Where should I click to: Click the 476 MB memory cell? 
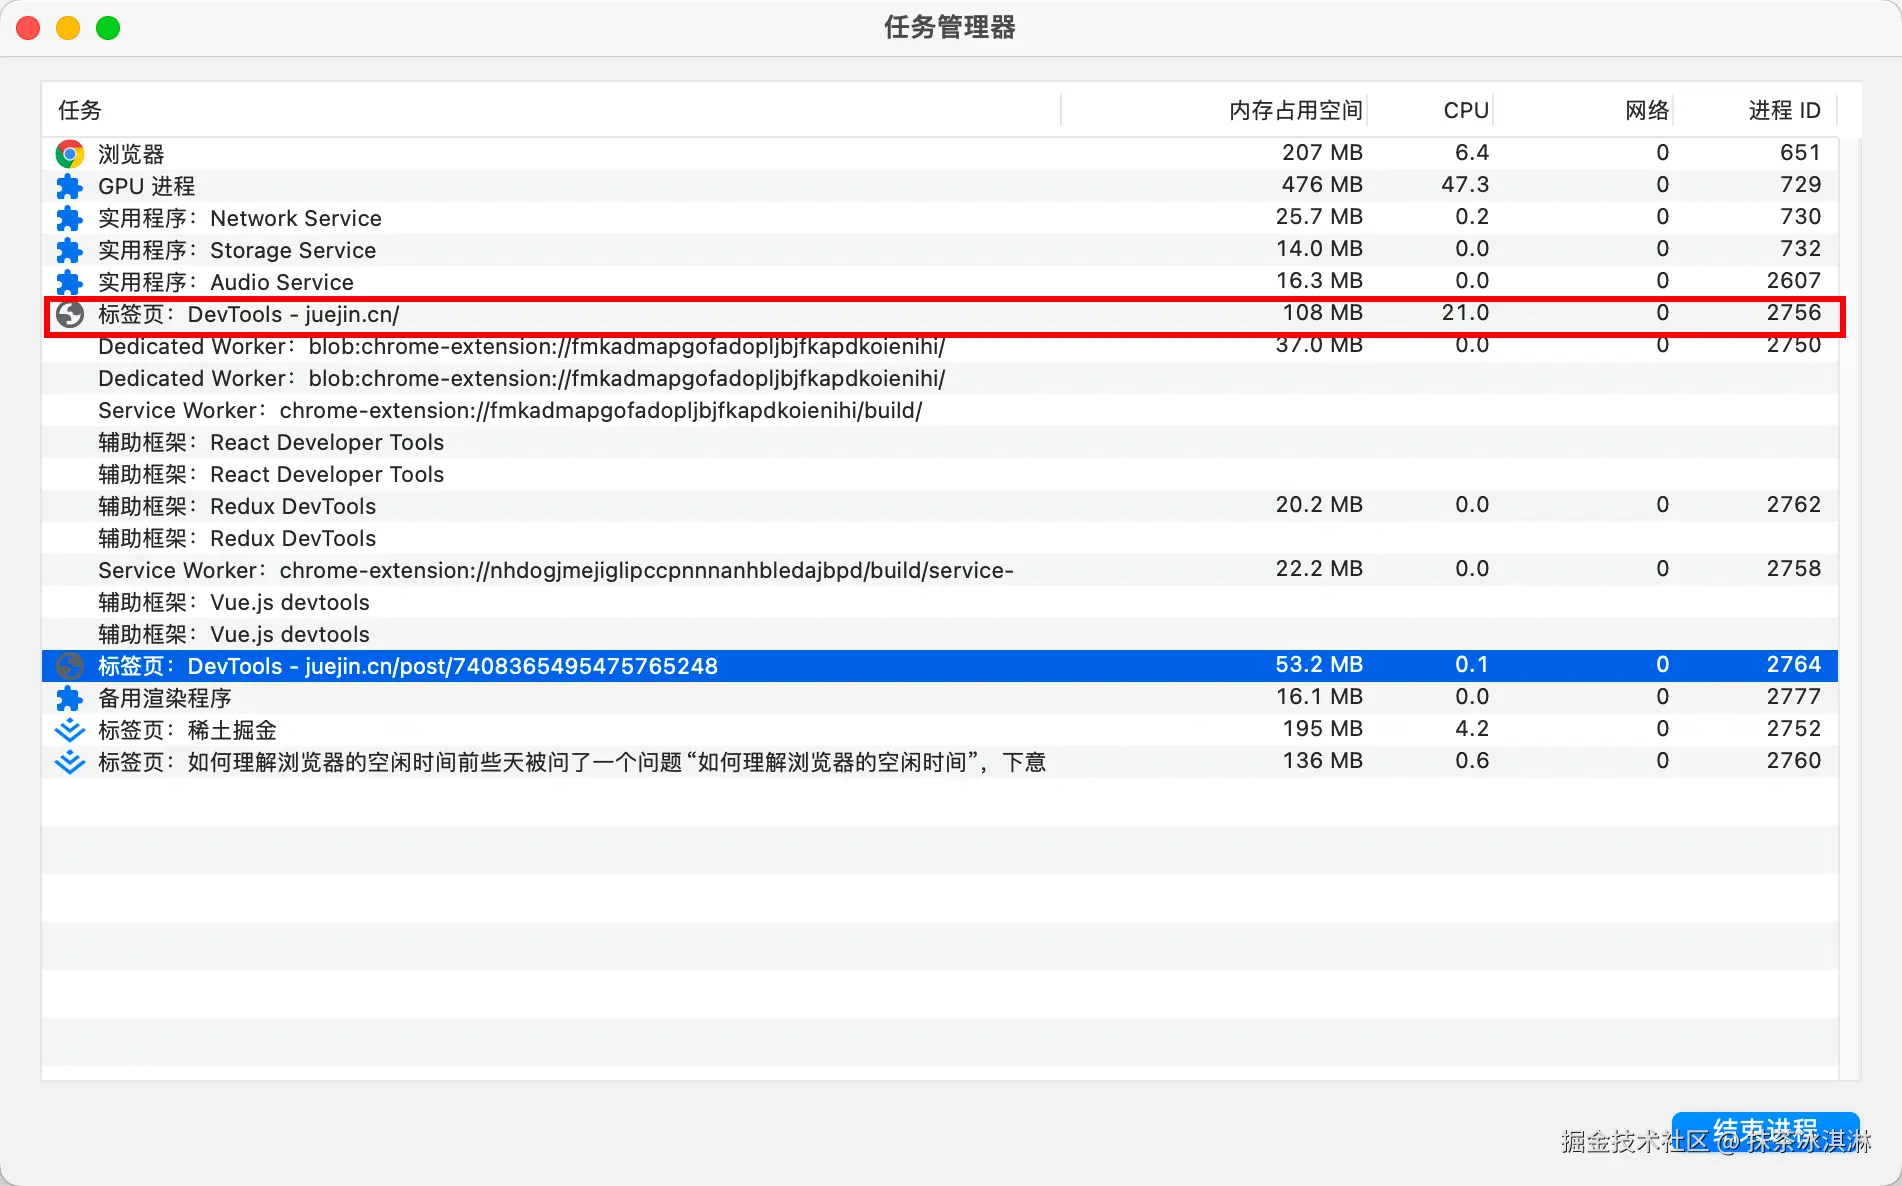click(1322, 184)
